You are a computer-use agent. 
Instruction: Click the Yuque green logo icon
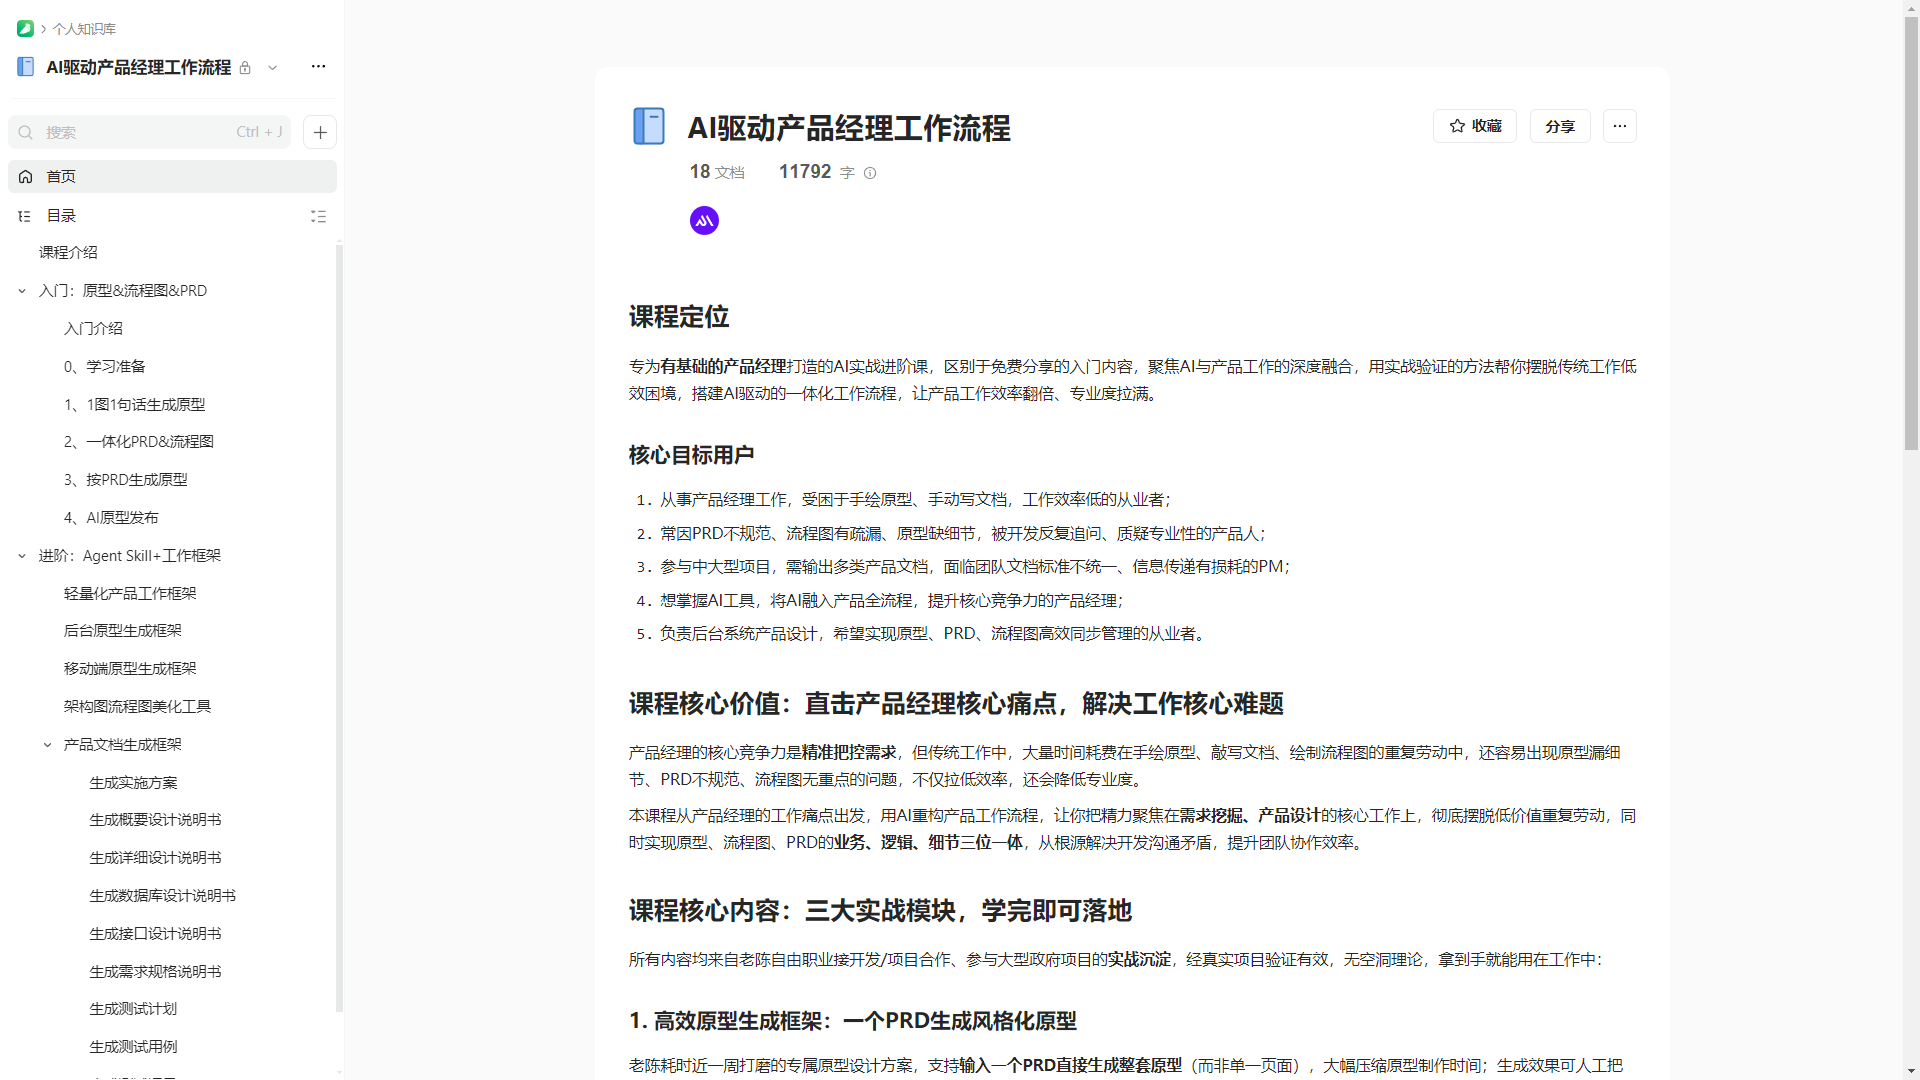point(25,29)
